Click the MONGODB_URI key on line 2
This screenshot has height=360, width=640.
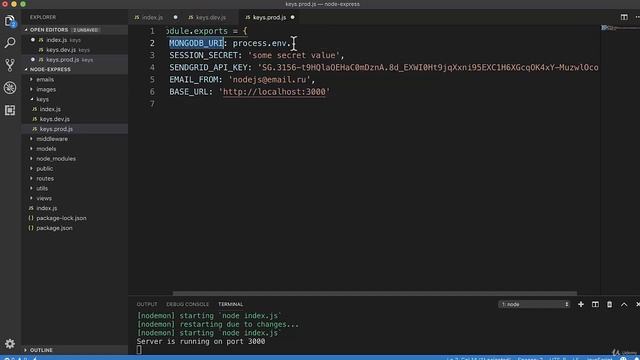tap(196, 43)
